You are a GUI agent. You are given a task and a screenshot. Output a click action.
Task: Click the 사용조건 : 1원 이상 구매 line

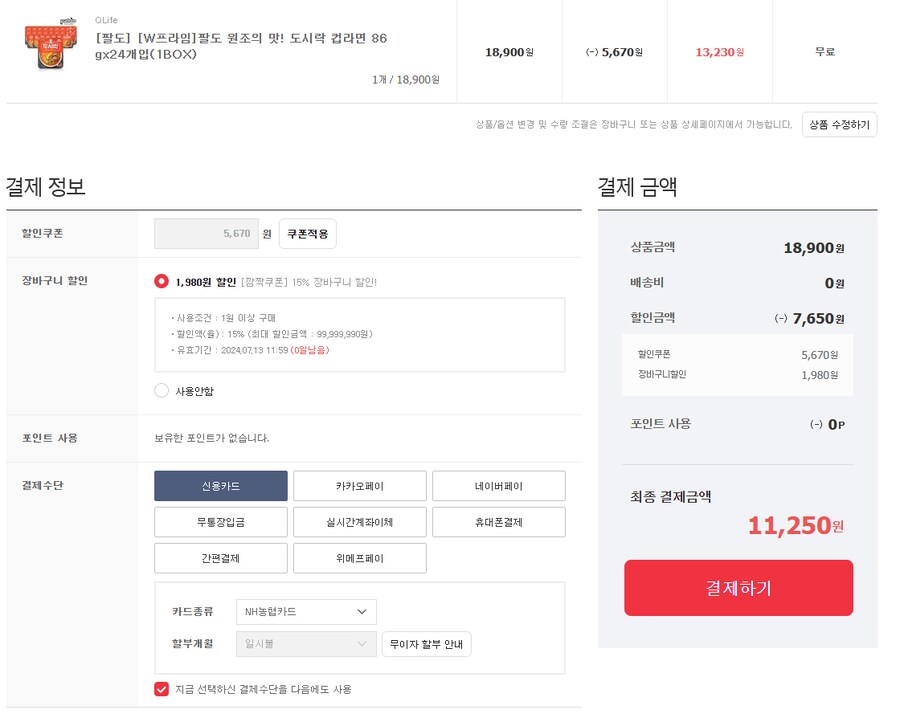(x=223, y=318)
